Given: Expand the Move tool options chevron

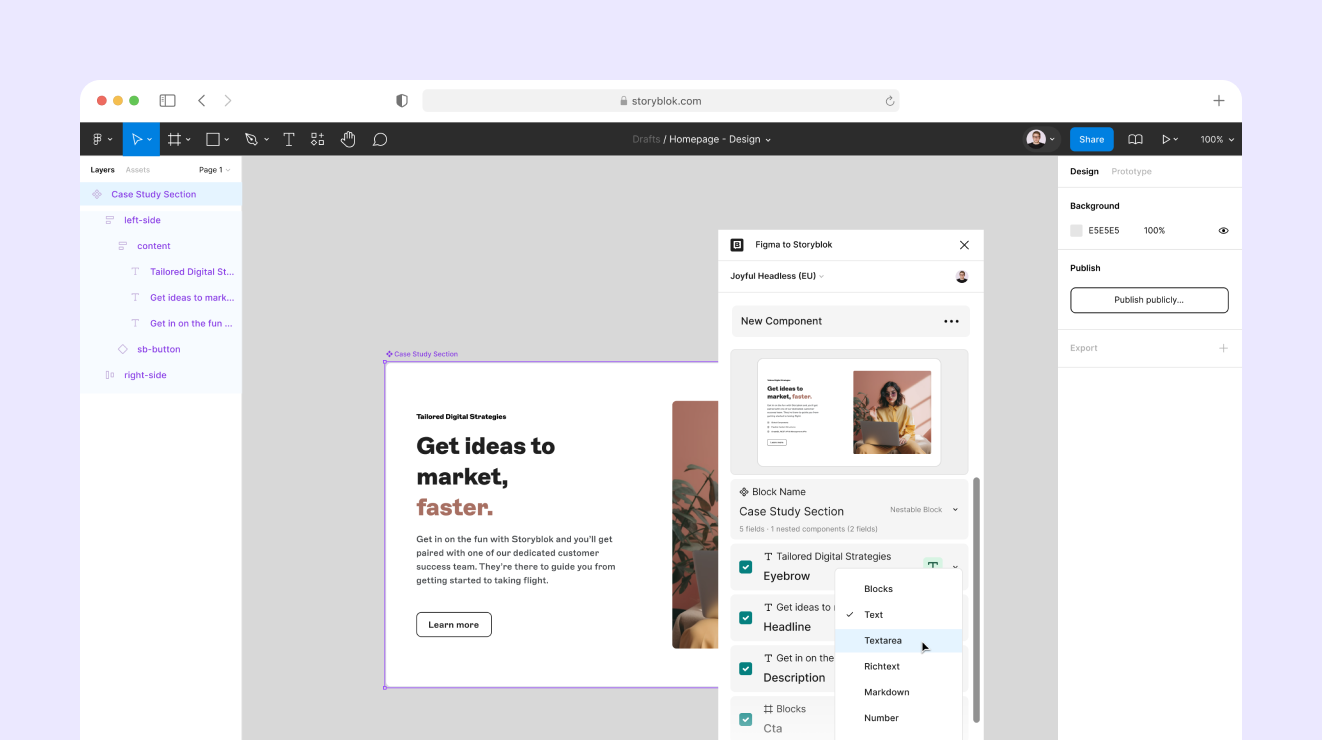Looking at the screenshot, I should click(x=150, y=140).
